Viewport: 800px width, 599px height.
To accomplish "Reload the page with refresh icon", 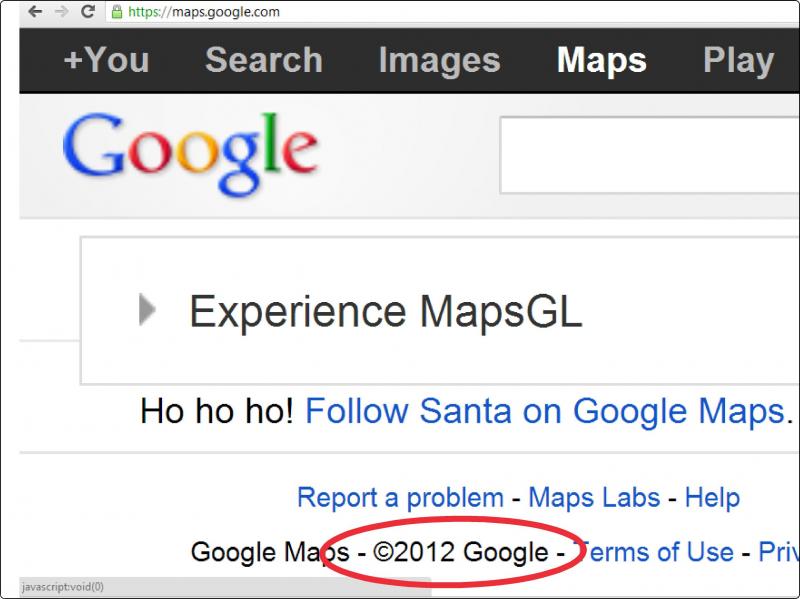I will pos(88,11).
